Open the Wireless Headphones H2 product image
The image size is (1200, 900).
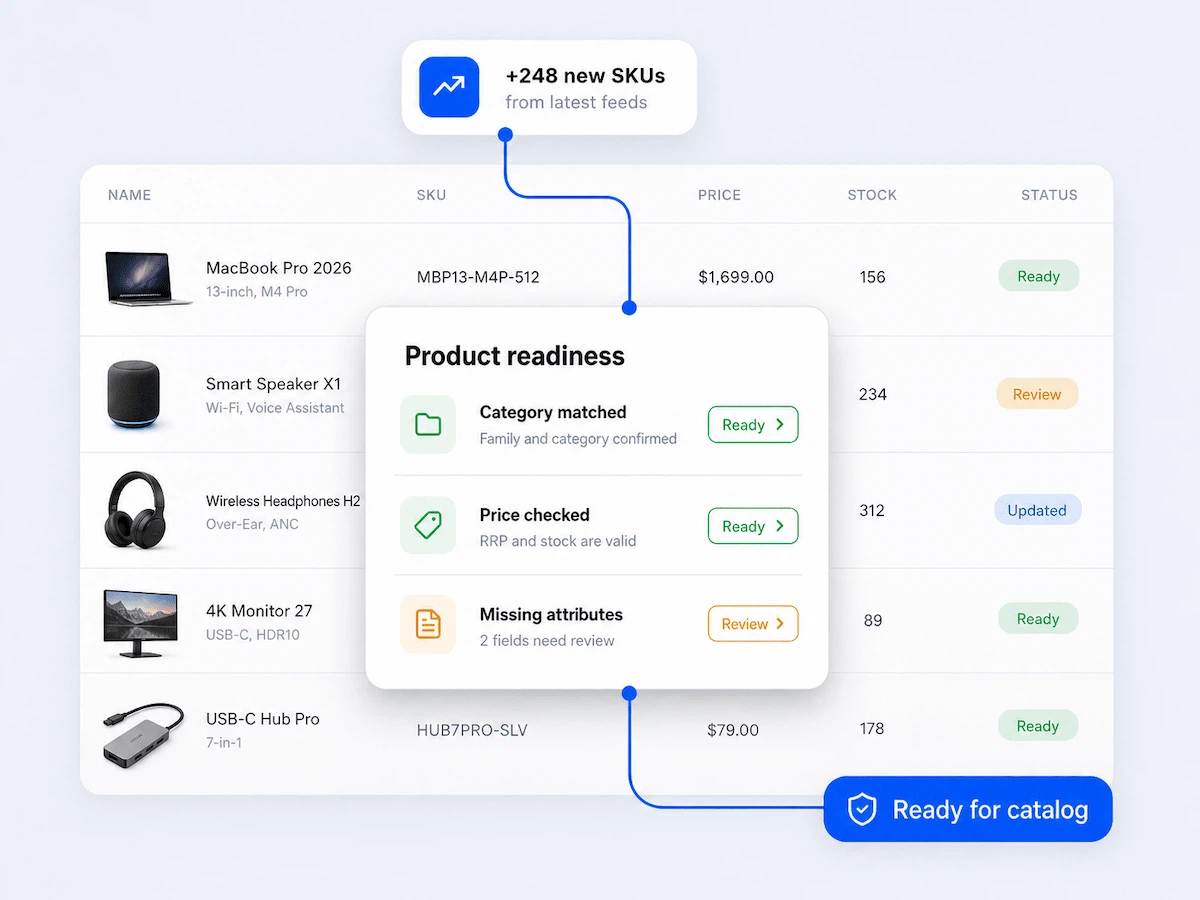pyautogui.click(x=134, y=511)
